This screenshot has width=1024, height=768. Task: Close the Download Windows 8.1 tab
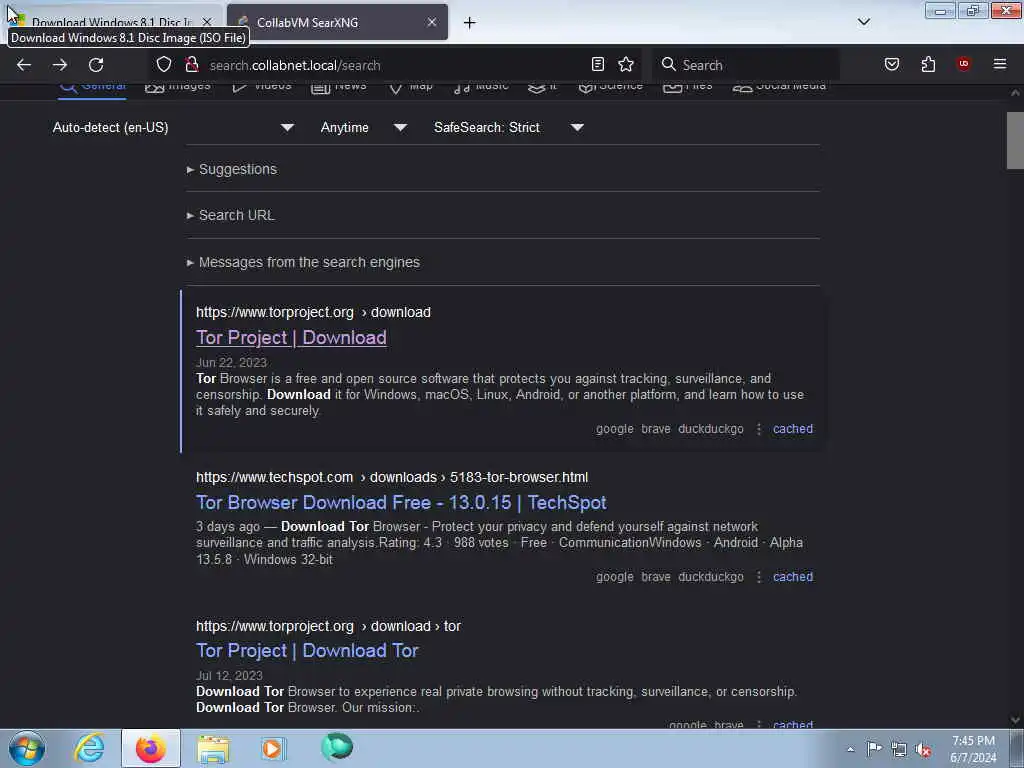206,22
